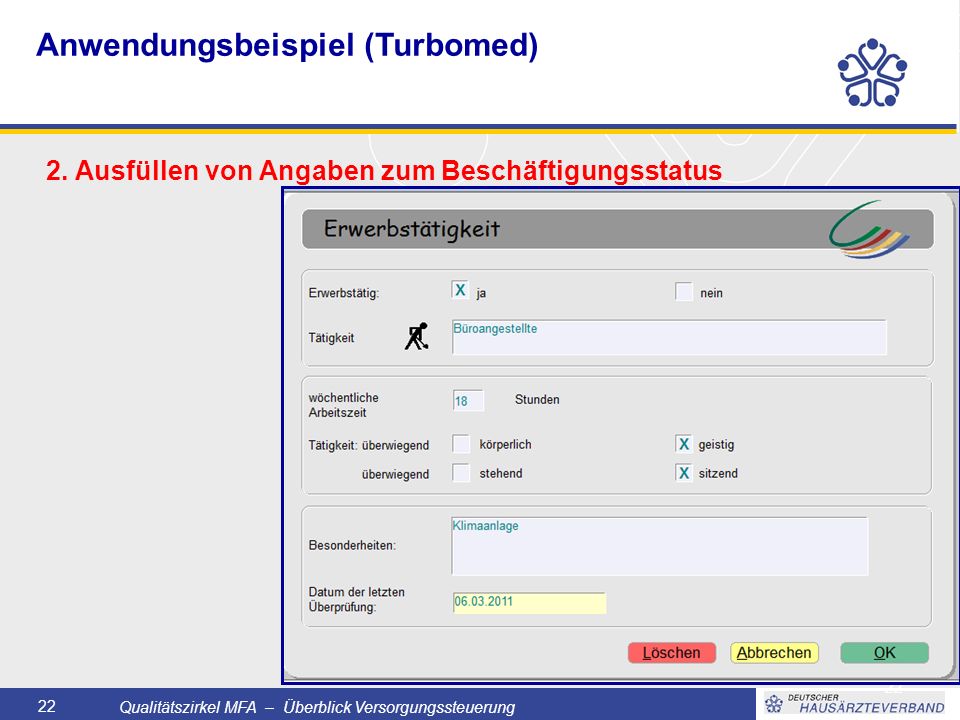This screenshot has width=960, height=720.
Task: Click the worker icon beside Tätigkeit
Action: 416,337
